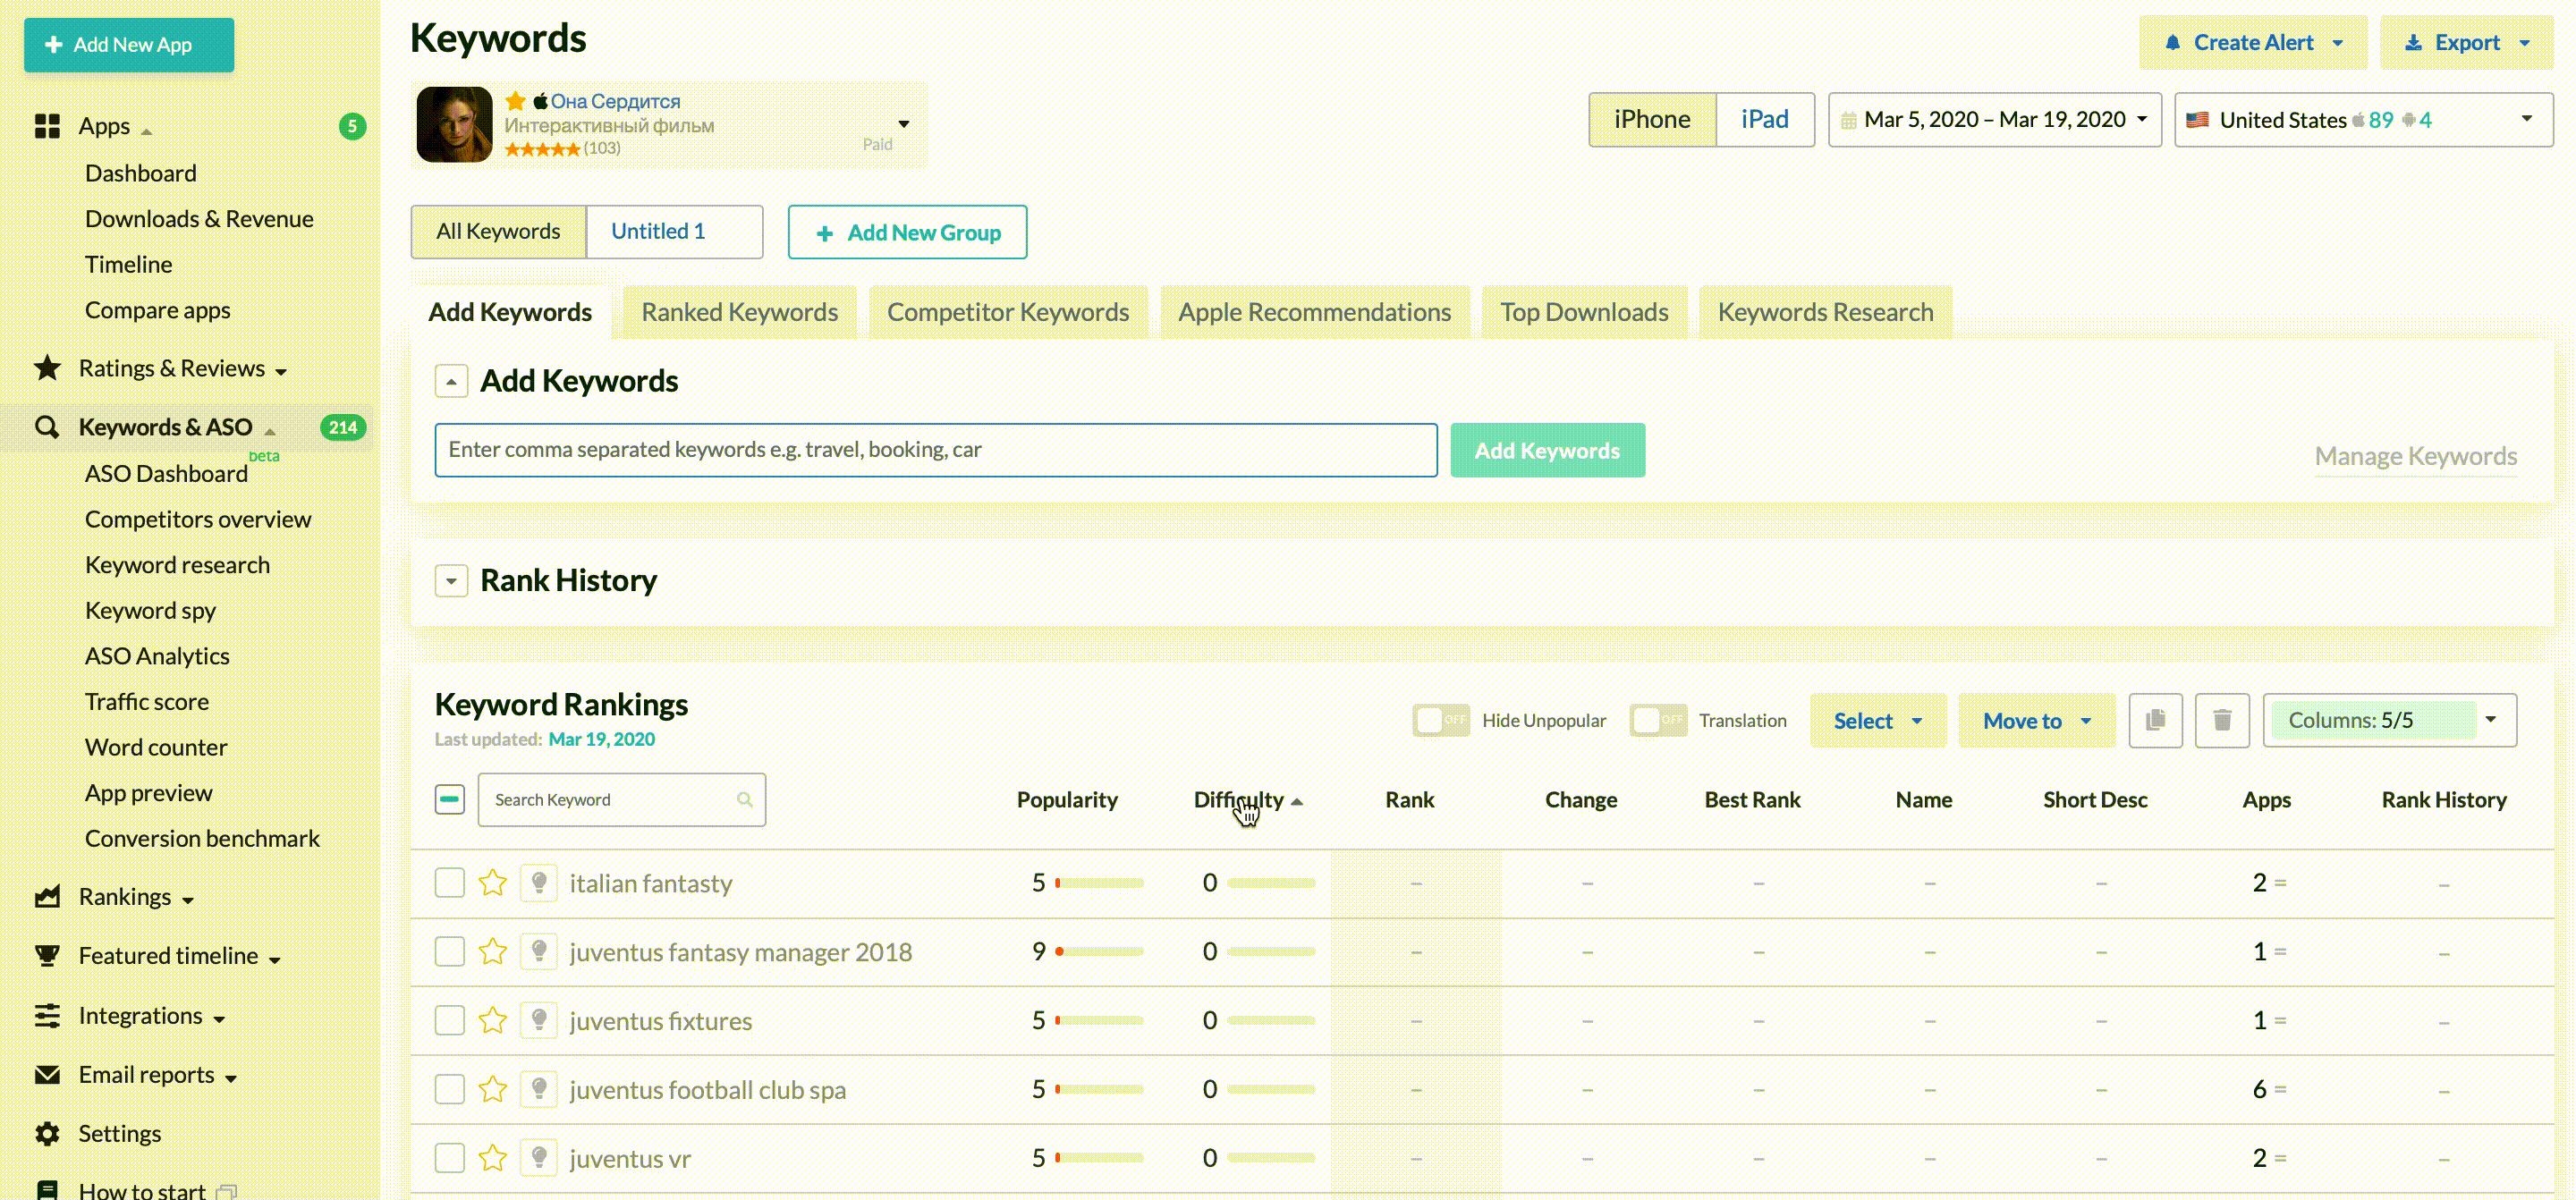
Task: Click the Featured timeline trophy icon
Action: 47,955
